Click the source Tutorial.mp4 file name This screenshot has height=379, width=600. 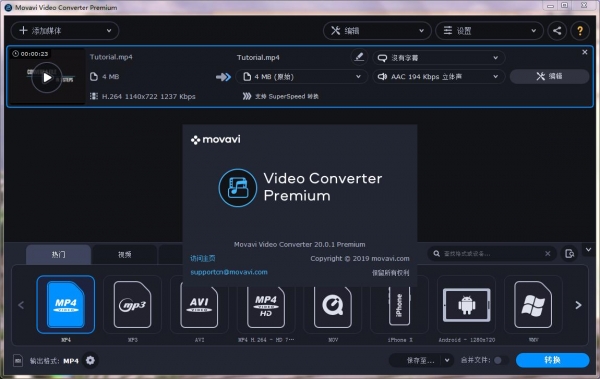tap(111, 57)
